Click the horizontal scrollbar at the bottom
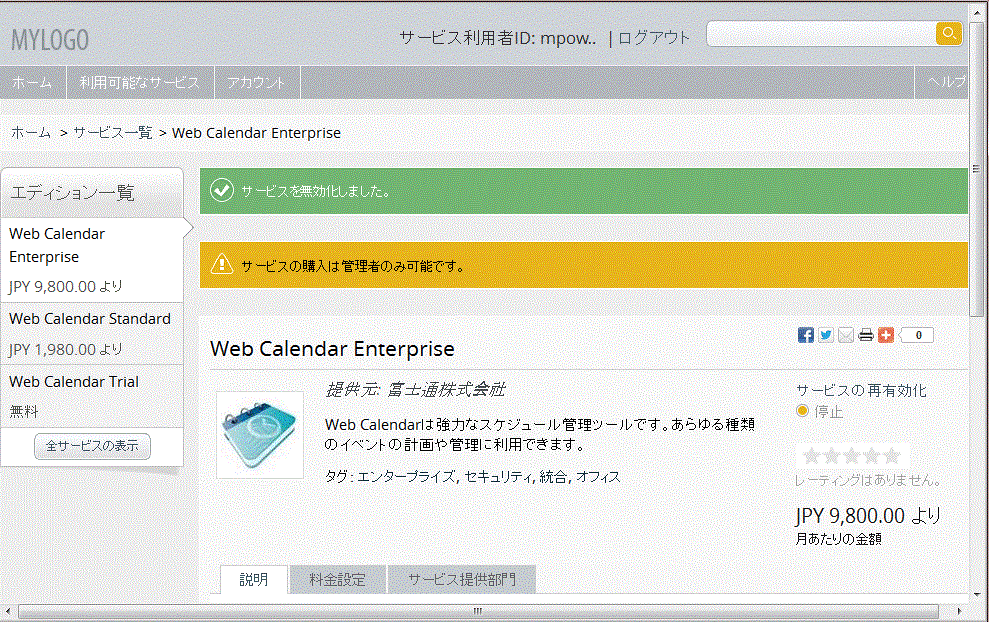989x622 pixels. 478,611
